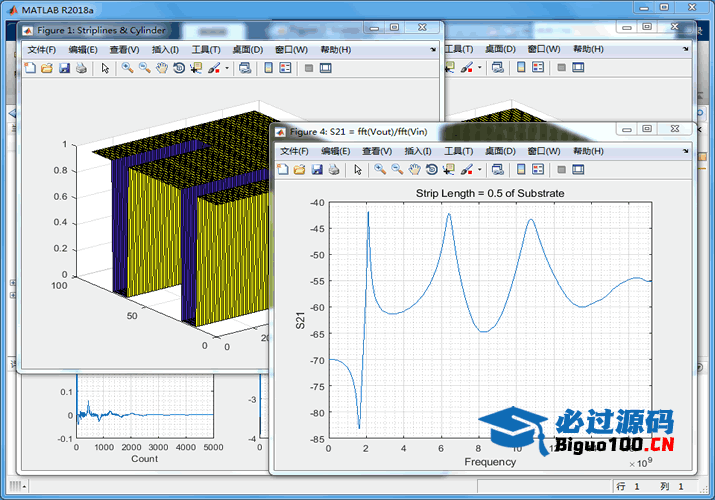Open 工具(T) menu in Figure 4

(x=458, y=151)
